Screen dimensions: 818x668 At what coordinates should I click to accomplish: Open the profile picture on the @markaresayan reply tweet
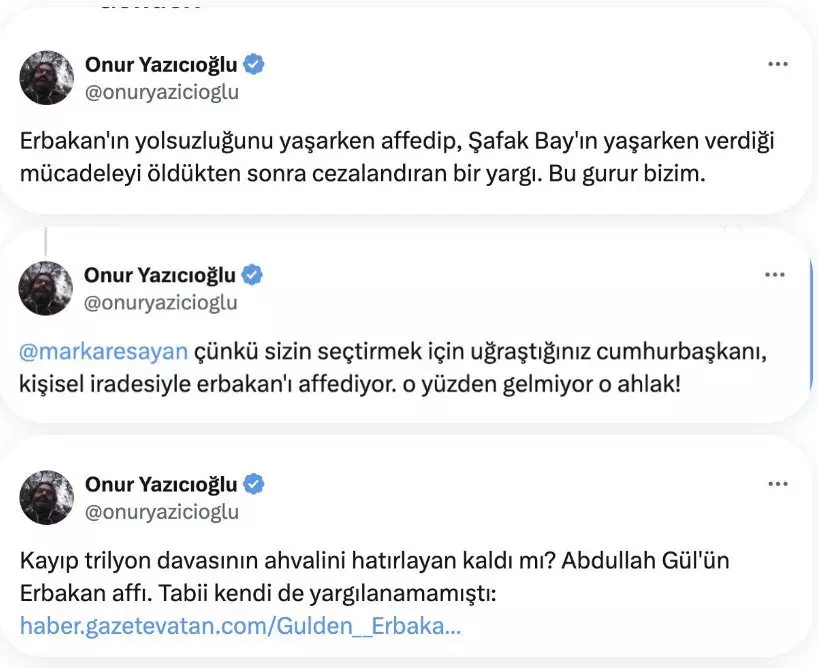pos(47,288)
